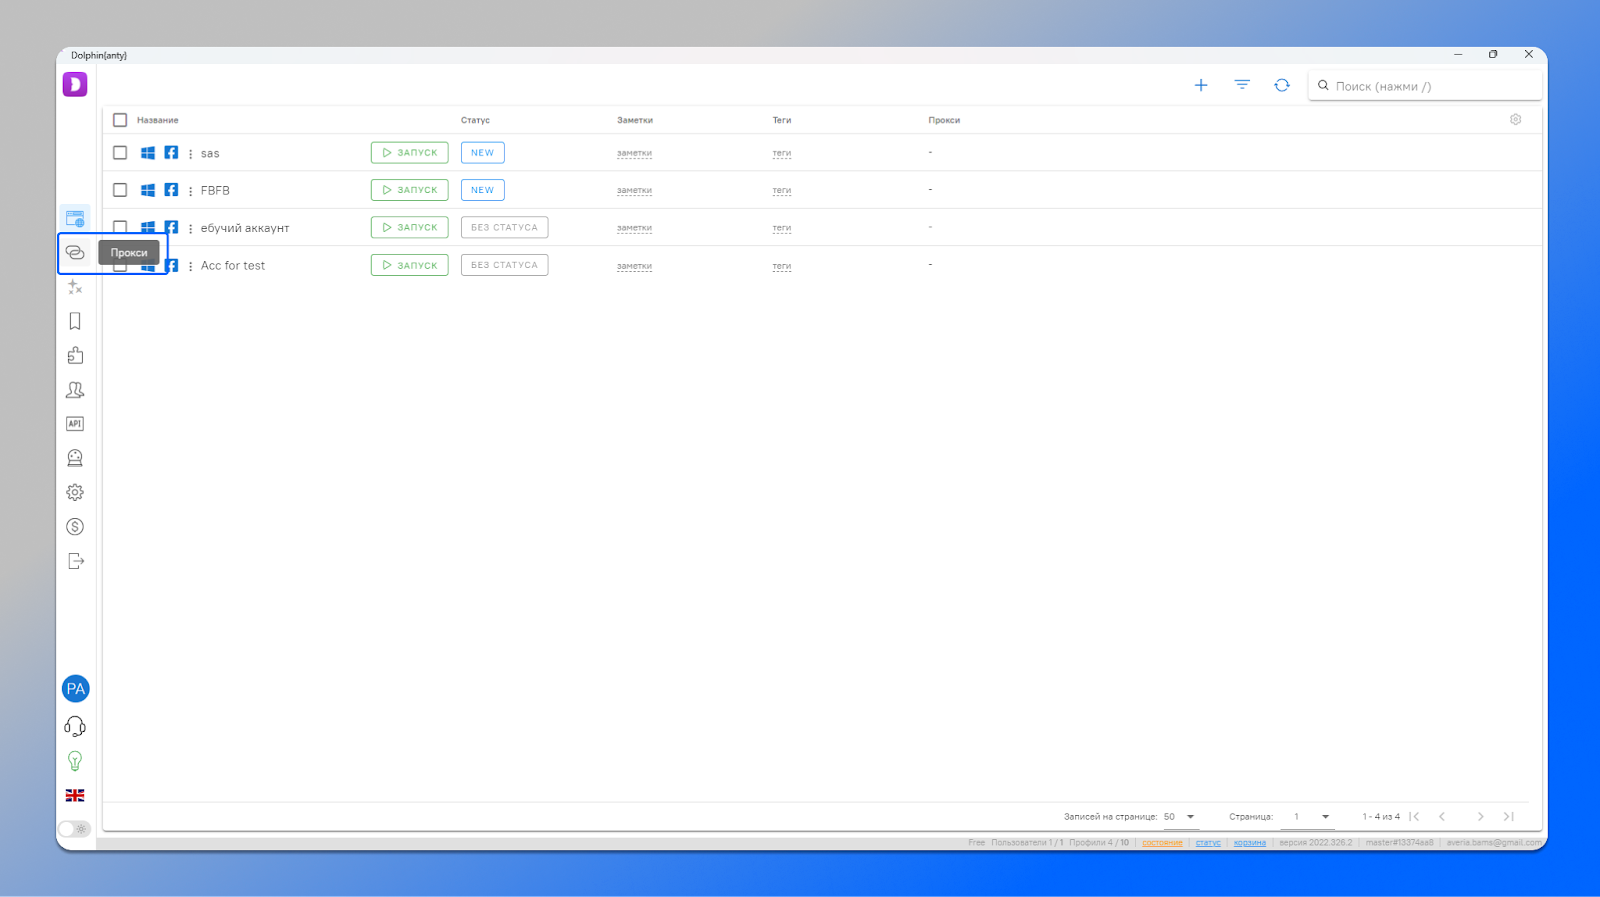Edit заметки for Acc for test
The width and height of the screenshot is (1600, 897).
(x=634, y=266)
